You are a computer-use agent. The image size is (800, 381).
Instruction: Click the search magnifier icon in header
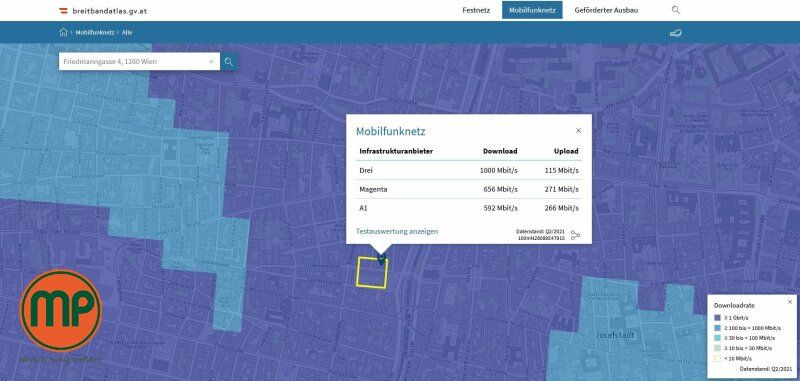point(676,10)
